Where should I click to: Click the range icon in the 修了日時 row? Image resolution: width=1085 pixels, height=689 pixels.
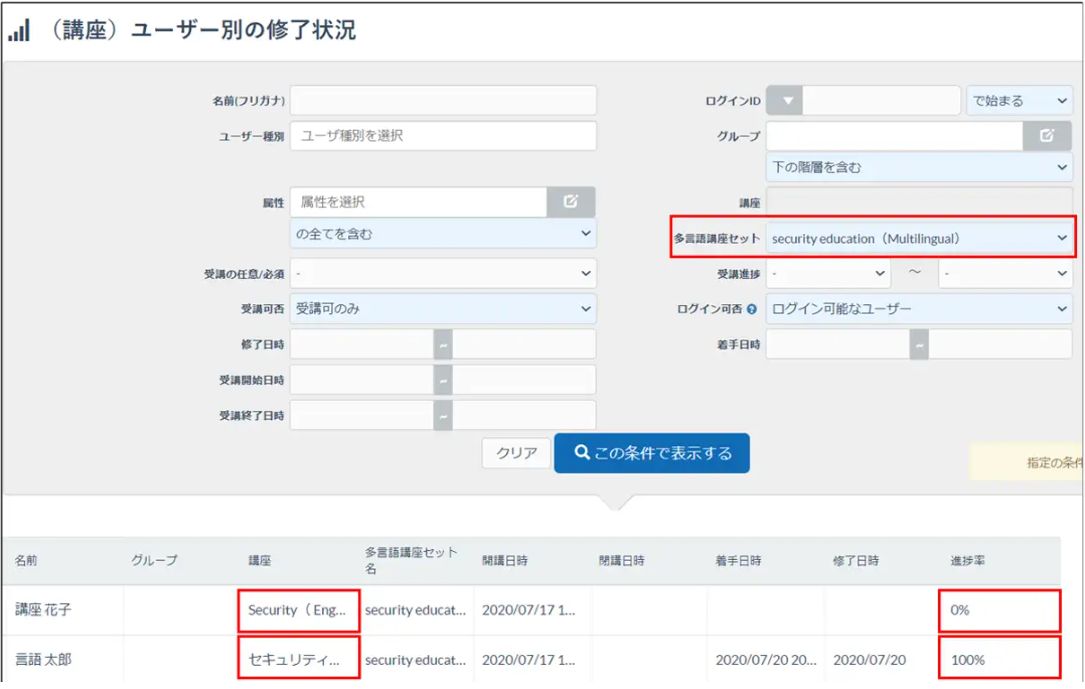[x=443, y=344]
